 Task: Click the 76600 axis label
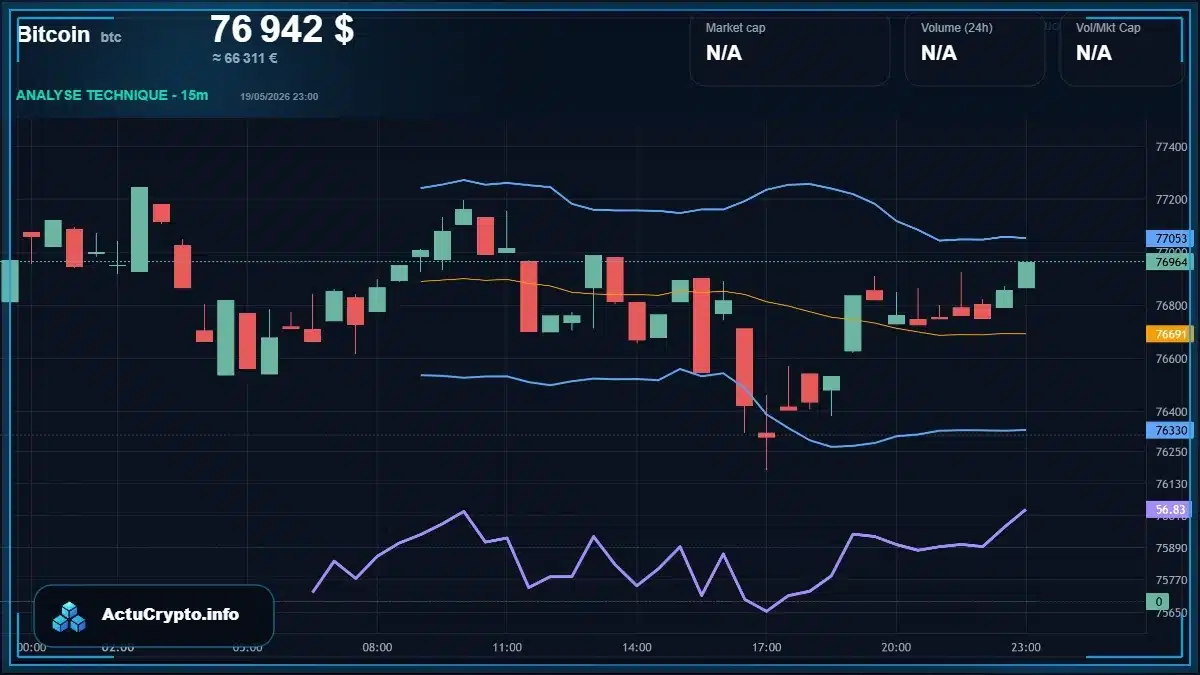(x=1171, y=359)
